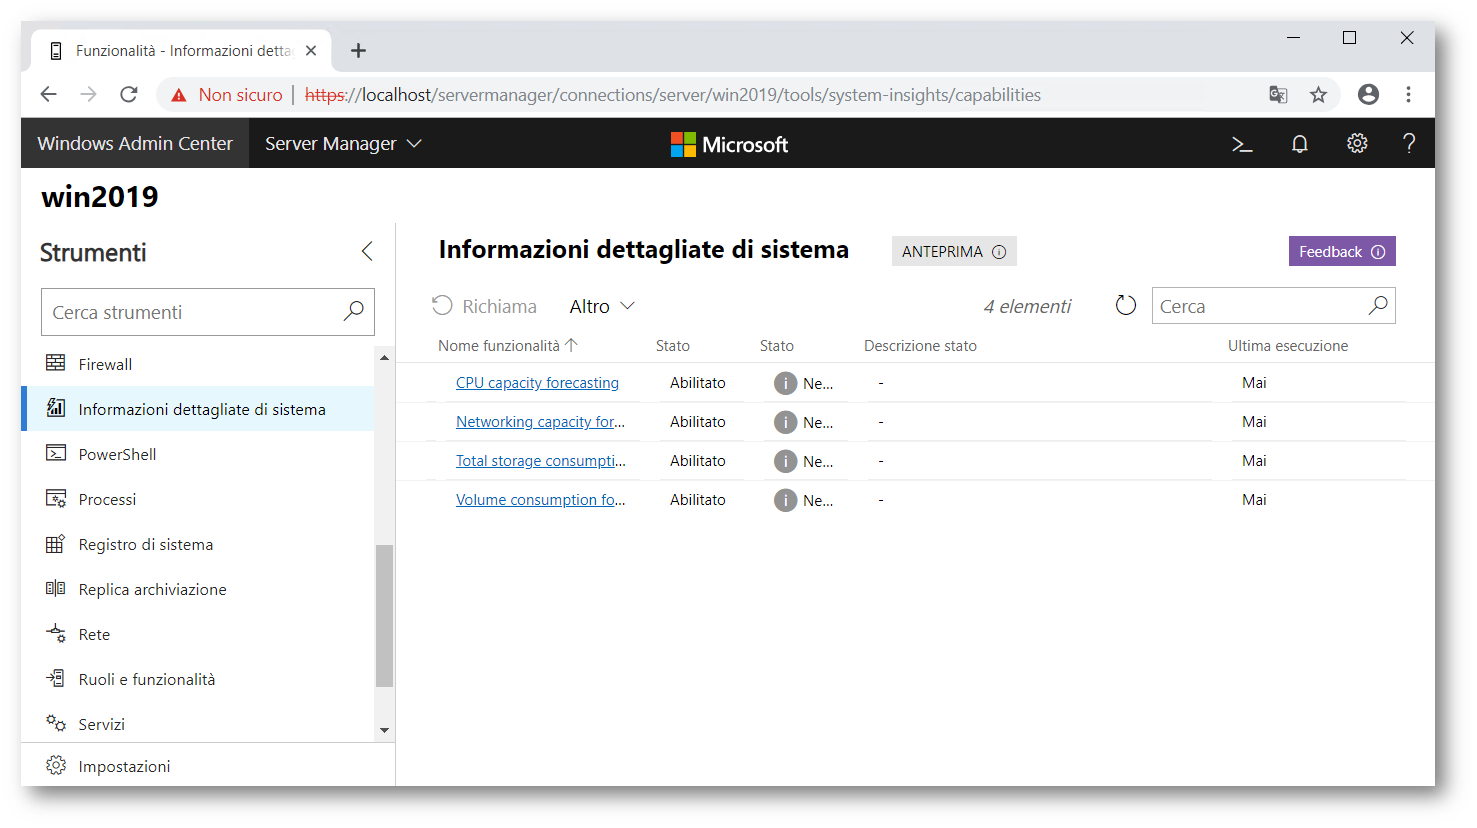The height and width of the screenshot is (828, 1477).
Task: Open Firewall tool in sidebar
Action: pyautogui.click(x=105, y=365)
